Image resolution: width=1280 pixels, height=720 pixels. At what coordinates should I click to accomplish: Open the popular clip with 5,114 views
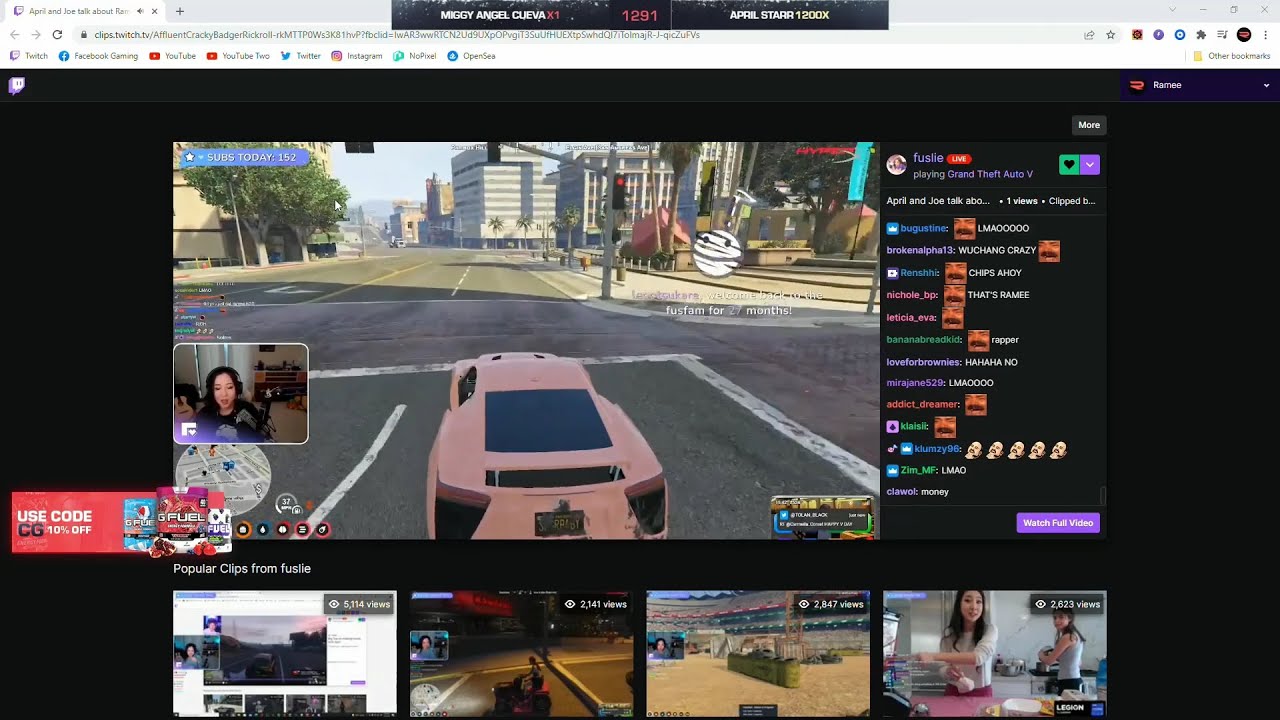tap(285, 653)
